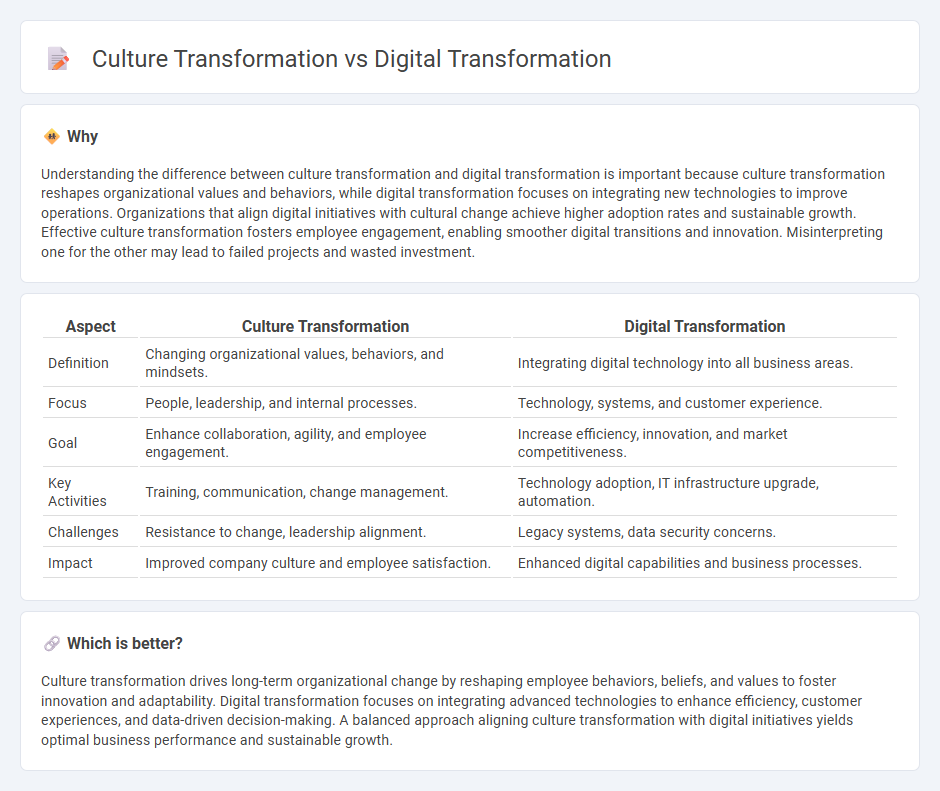Click the Why section heading
940x791 pixels.
click(82, 137)
